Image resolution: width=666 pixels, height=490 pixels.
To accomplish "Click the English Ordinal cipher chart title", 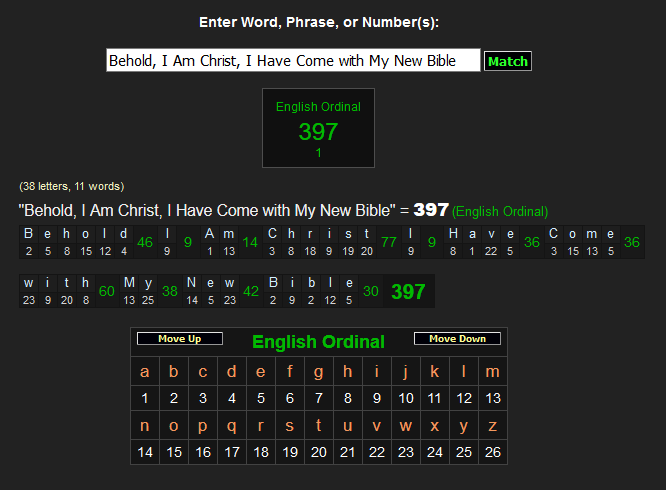I will [x=318, y=342].
